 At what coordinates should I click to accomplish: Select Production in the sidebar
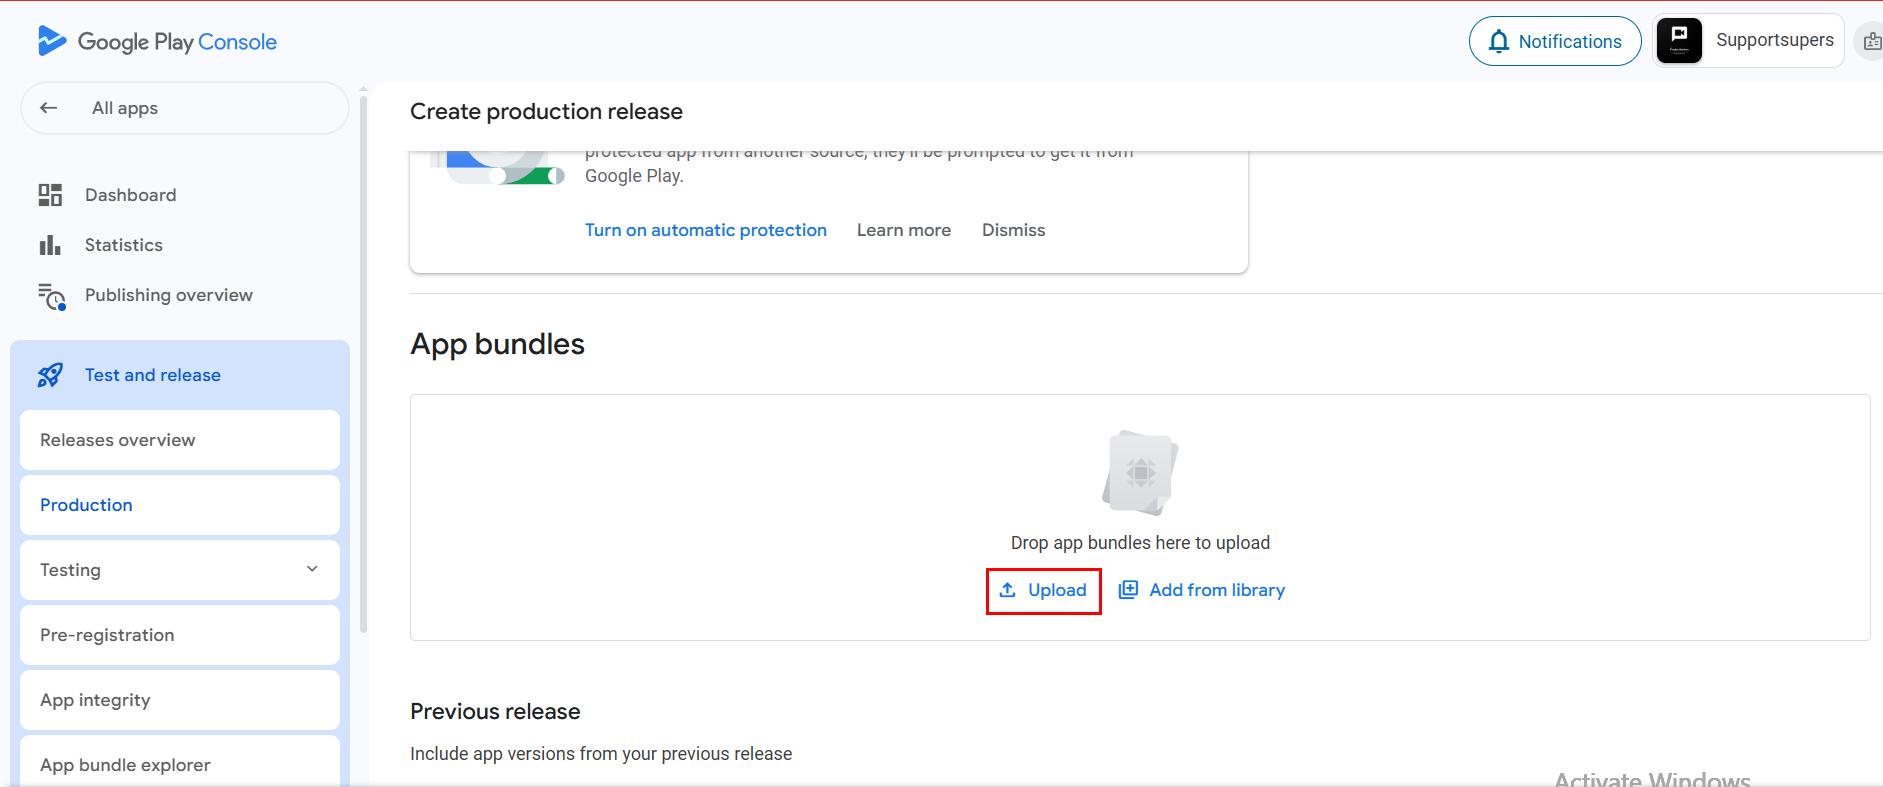pos(87,505)
